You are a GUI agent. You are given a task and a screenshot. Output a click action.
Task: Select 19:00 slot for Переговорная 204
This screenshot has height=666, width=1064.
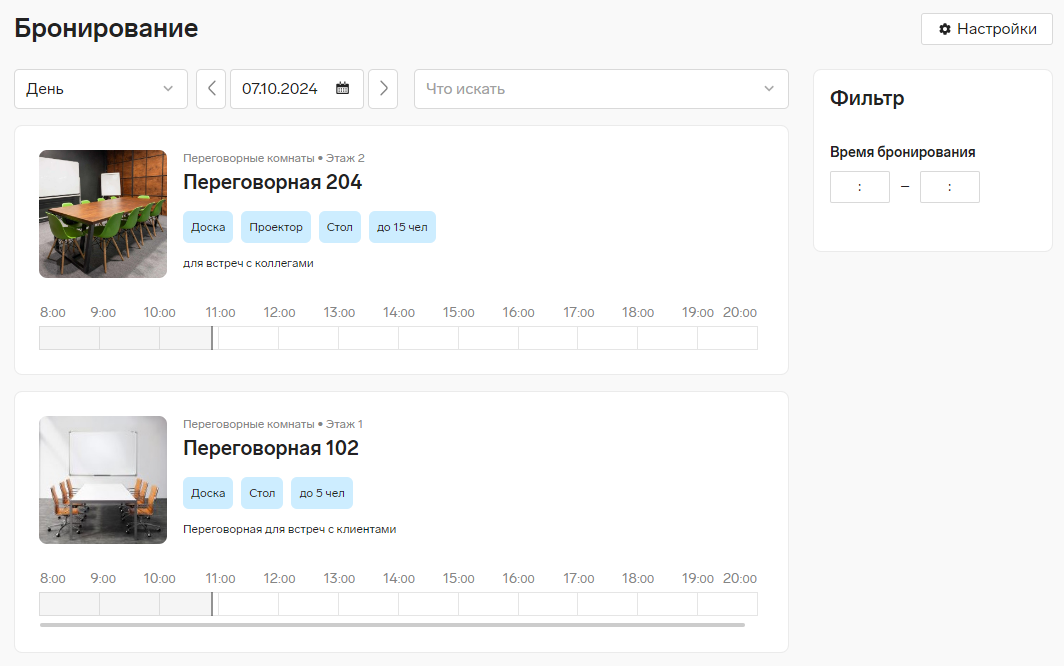pyautogui.click(x=727, y=338)
